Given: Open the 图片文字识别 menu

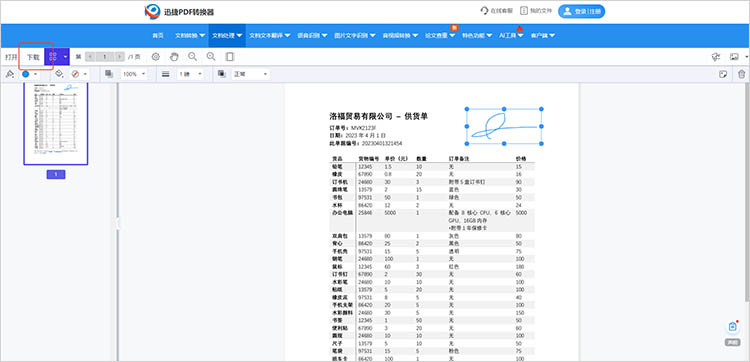Looking at the screenshot, I should (354, 35).
